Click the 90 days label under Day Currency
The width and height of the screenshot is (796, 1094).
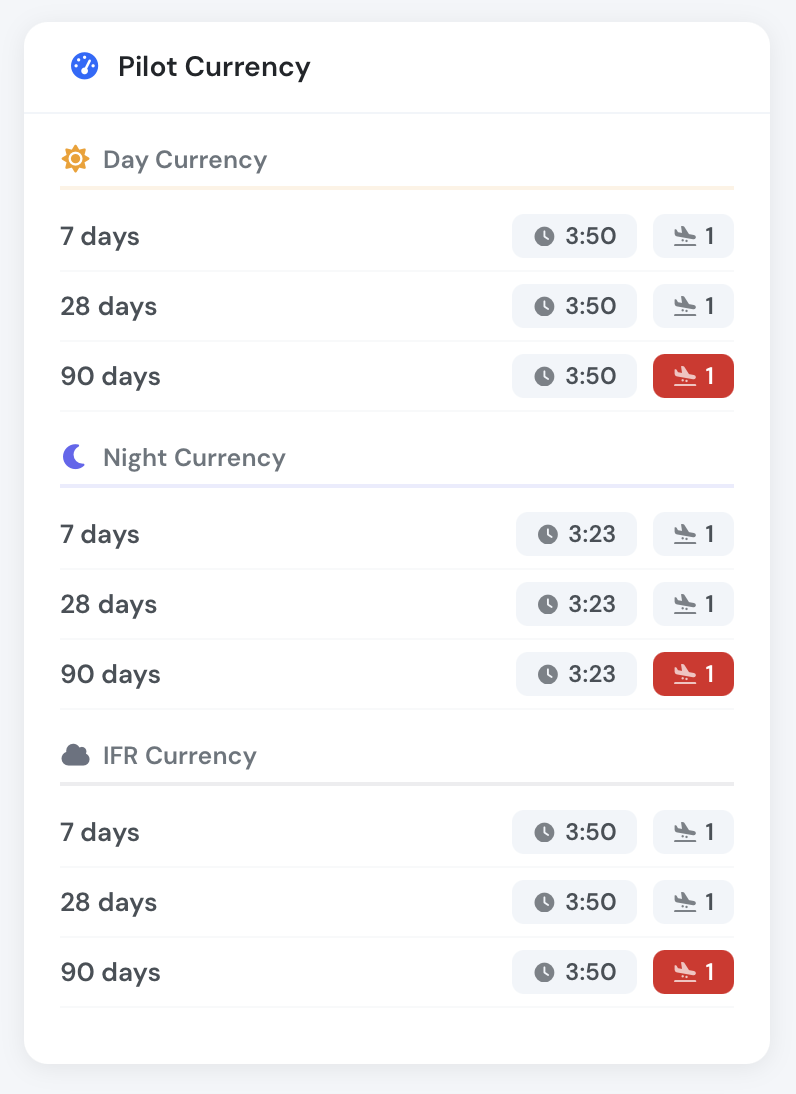click(110, 377)
